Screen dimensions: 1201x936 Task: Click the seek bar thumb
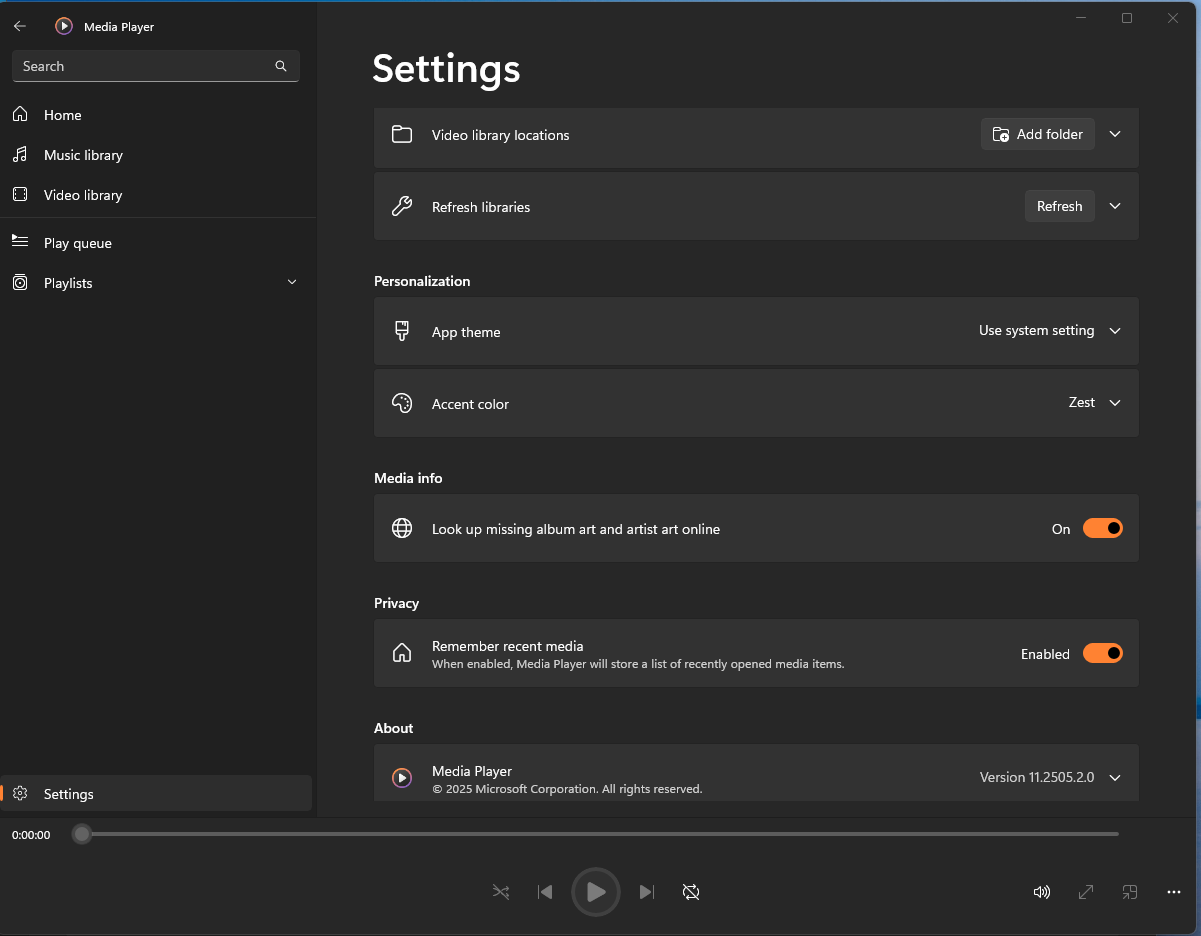[82, 834]
